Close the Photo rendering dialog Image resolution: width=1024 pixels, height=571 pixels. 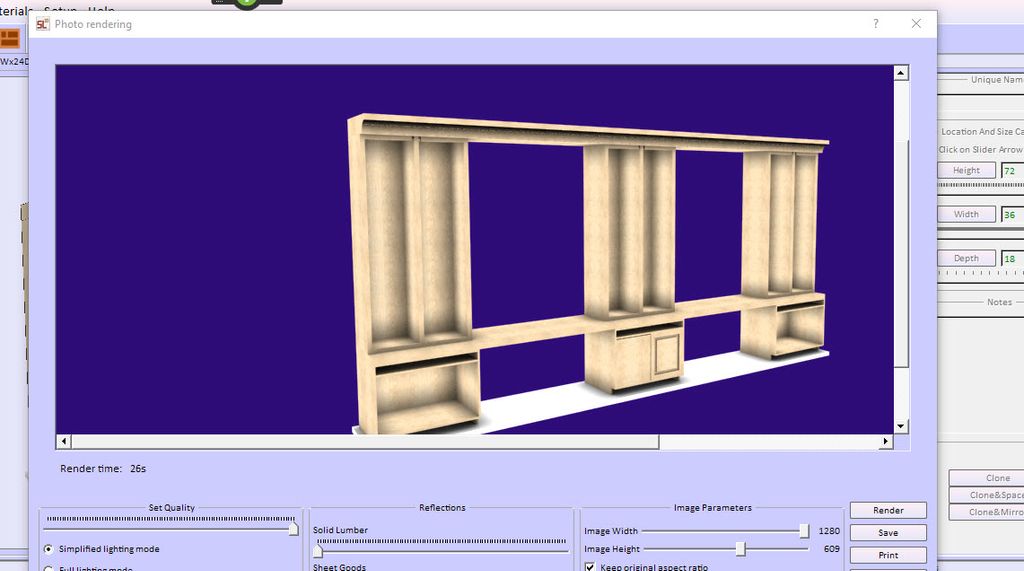point(916,24)
